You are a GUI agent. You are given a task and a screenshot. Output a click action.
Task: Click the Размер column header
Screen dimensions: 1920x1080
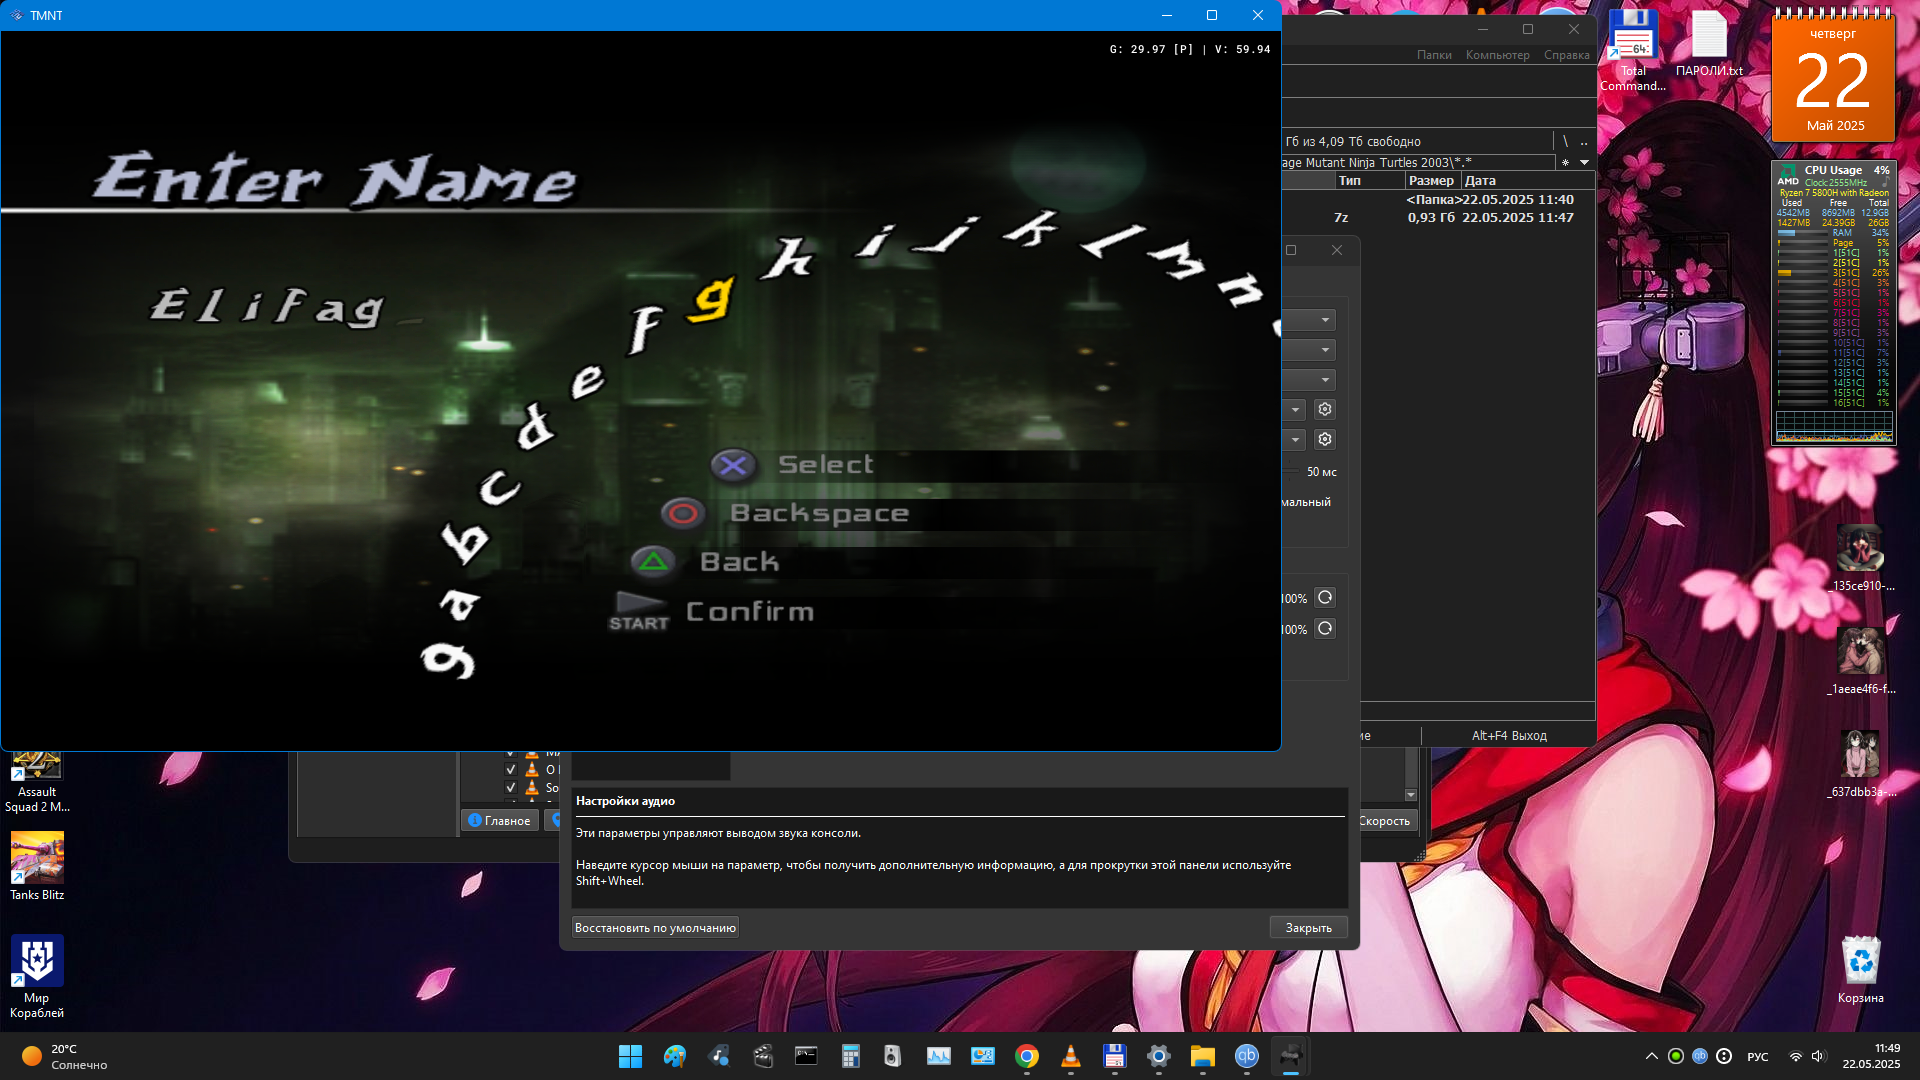(1431, 181)
